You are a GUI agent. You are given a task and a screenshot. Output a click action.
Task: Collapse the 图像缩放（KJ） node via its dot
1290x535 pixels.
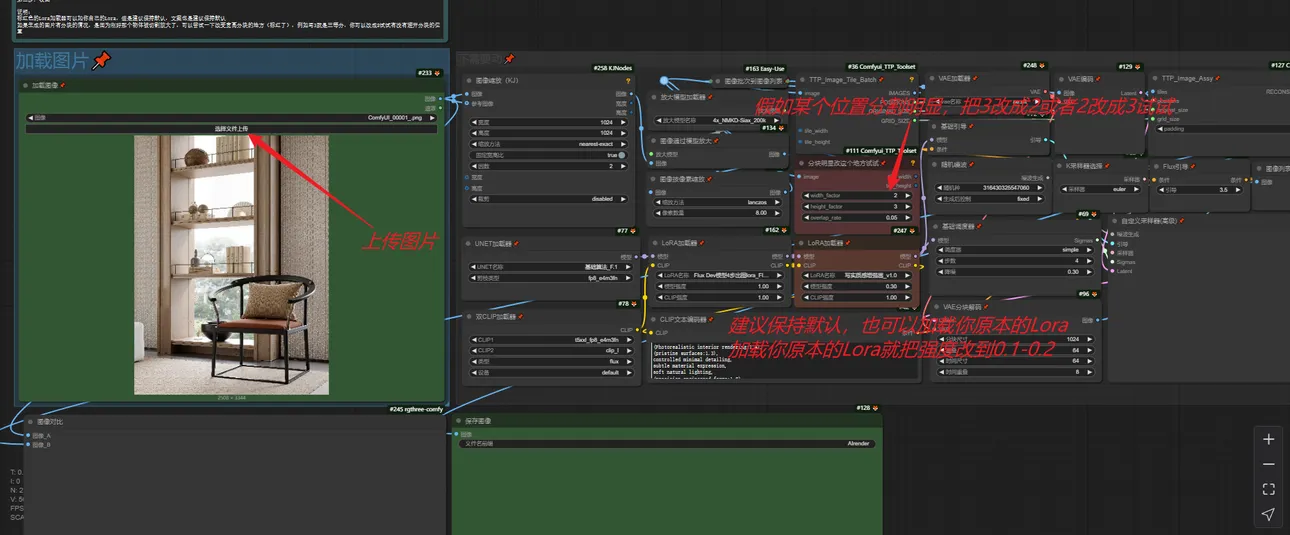coord(469,80)
